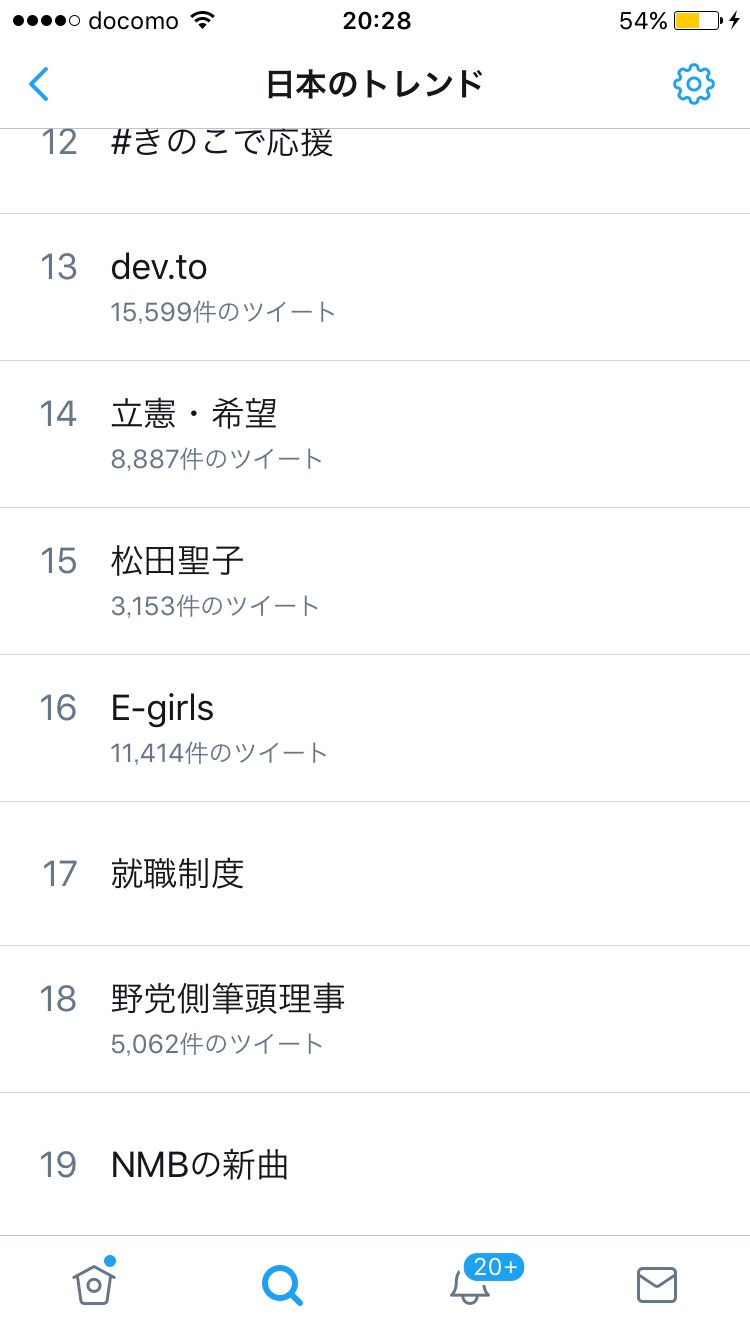
Task: Open trend 野党側筆頭理事
Action: click(x=228, y=998)
